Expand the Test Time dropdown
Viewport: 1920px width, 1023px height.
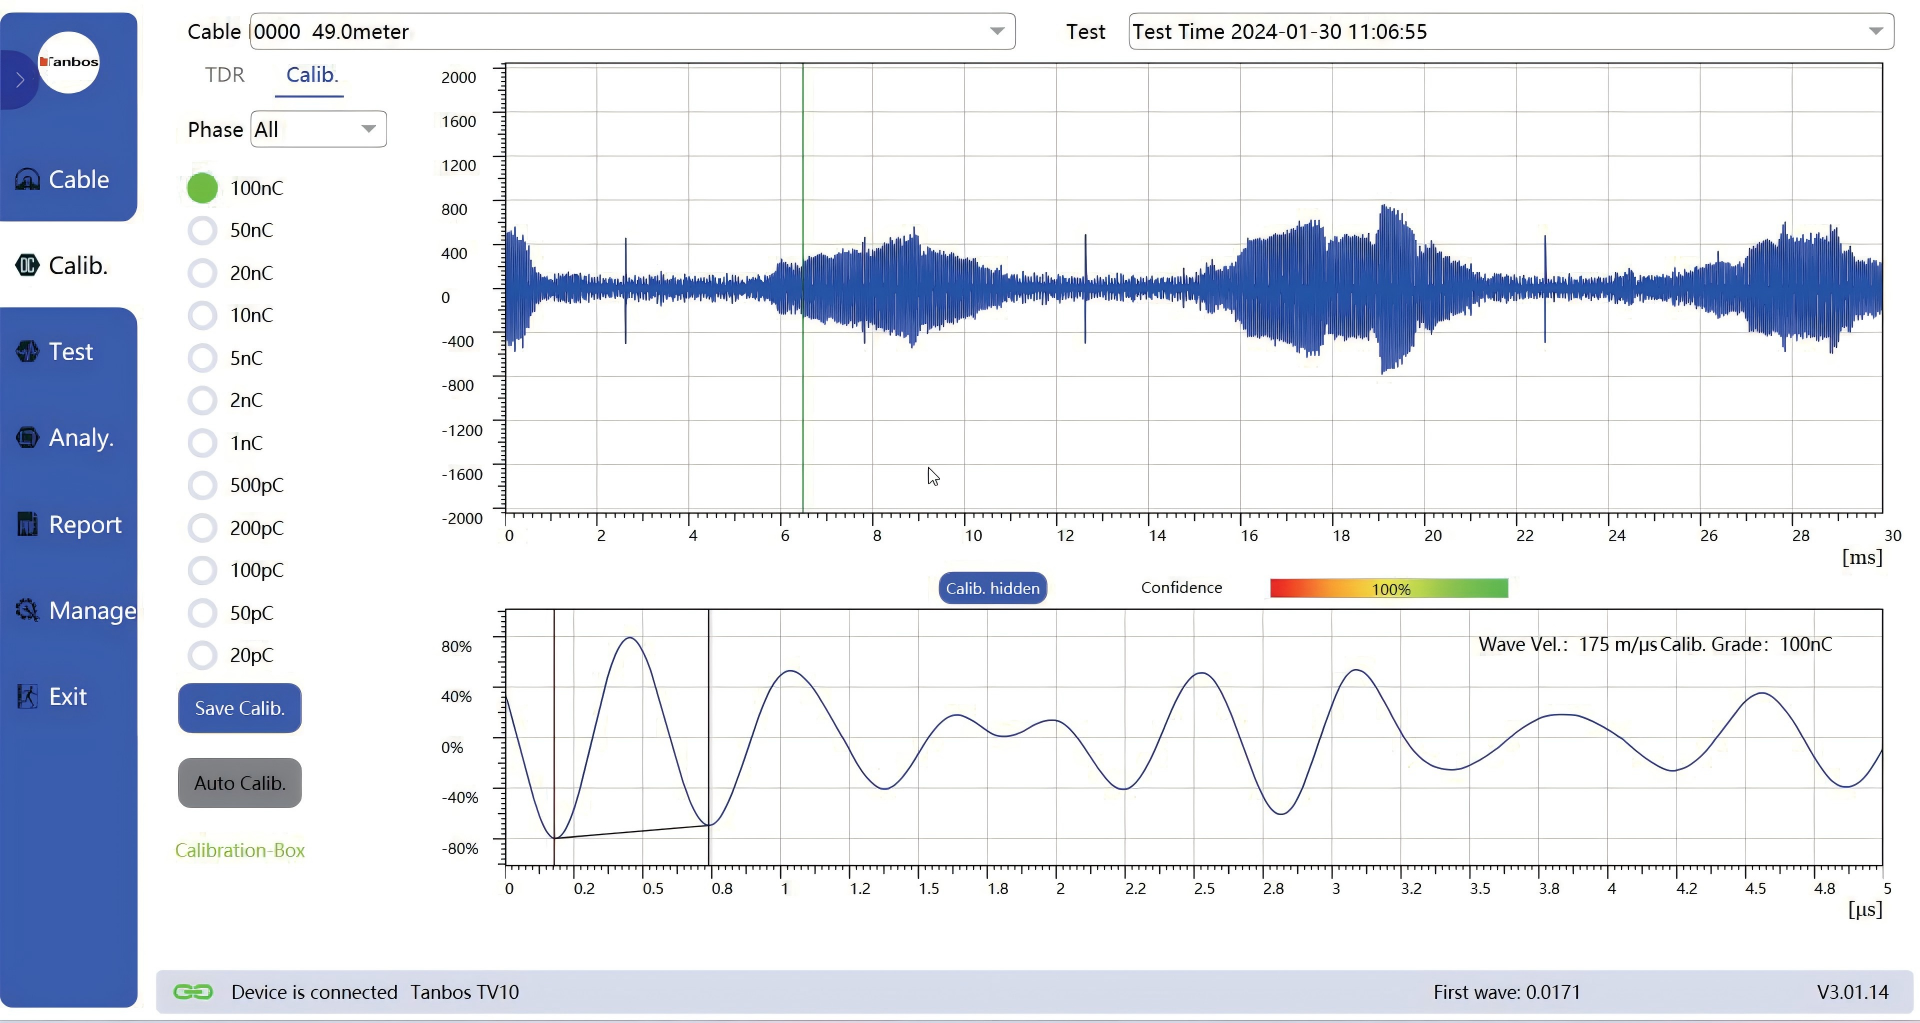point(1875,32)
